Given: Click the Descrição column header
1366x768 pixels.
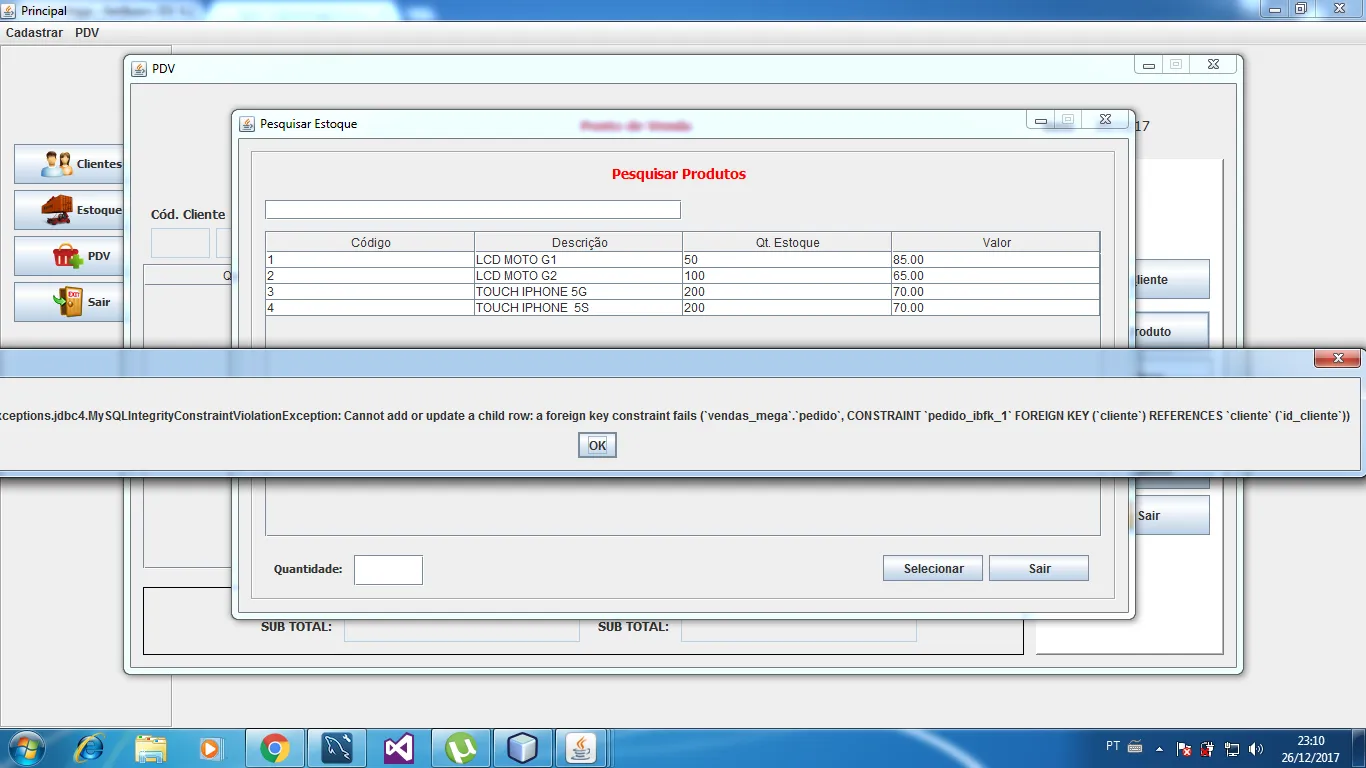Looking at the screenshot, I should click(578, 242).
